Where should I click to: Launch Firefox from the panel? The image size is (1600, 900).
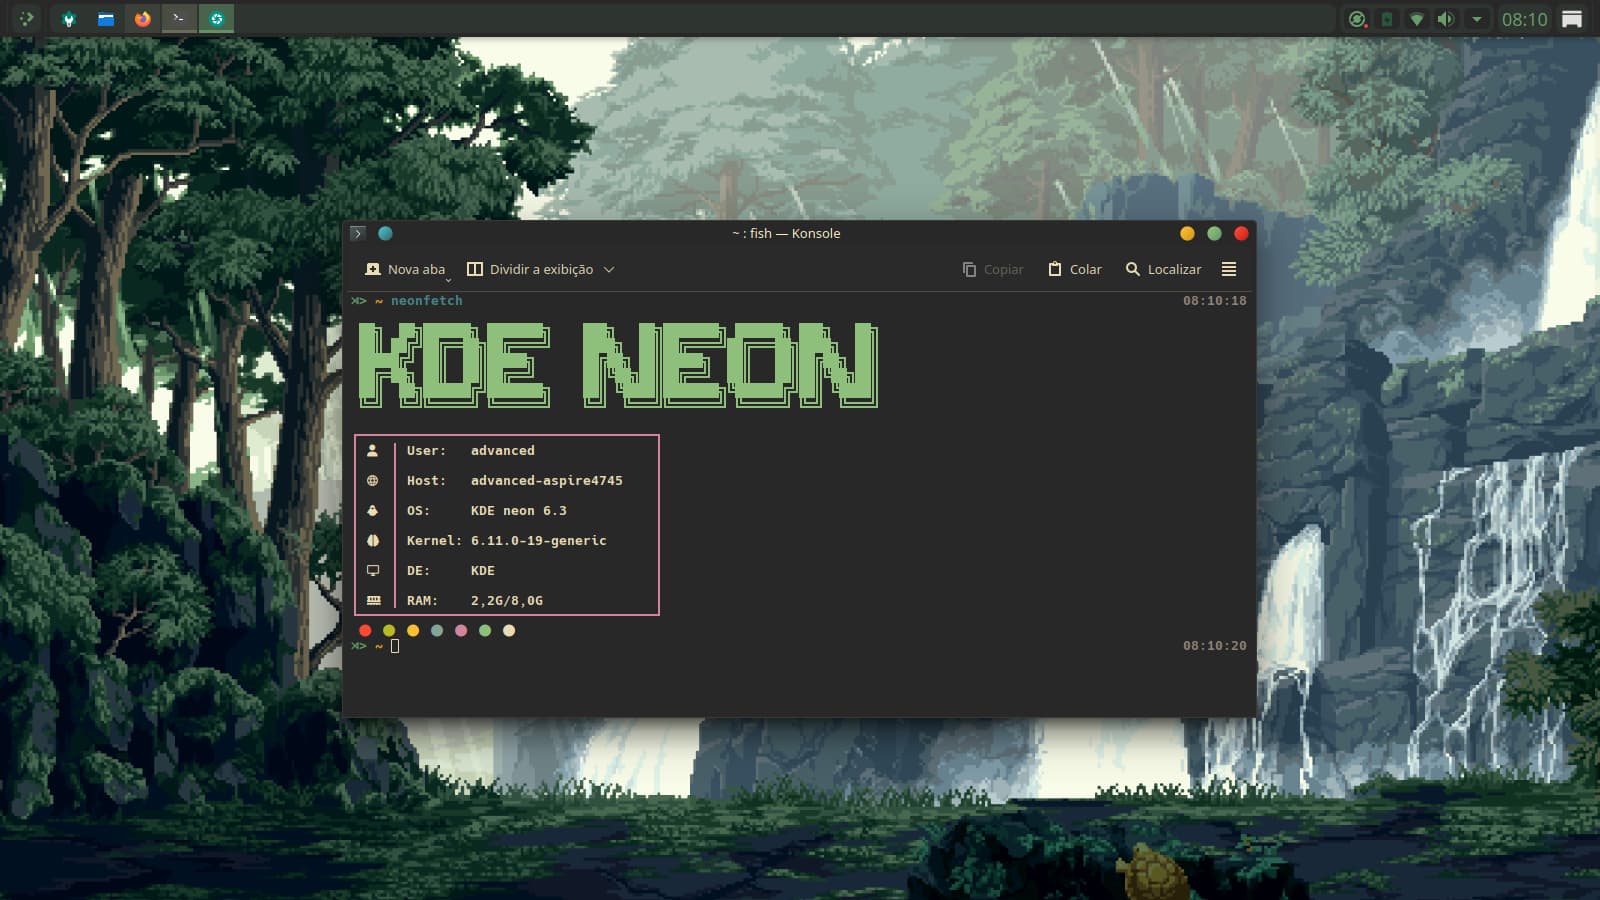tap(142, 19)
